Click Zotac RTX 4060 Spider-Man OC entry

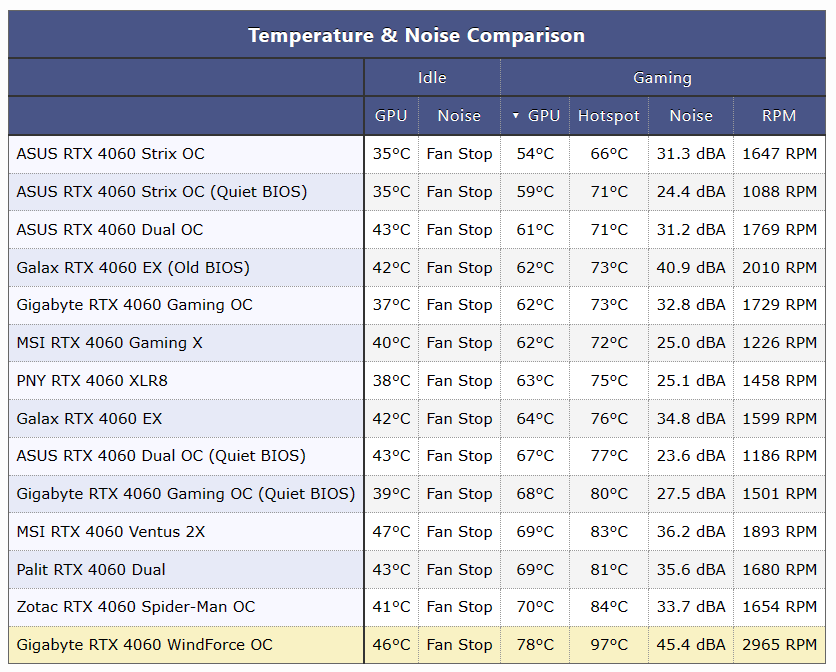pos(136,607)
